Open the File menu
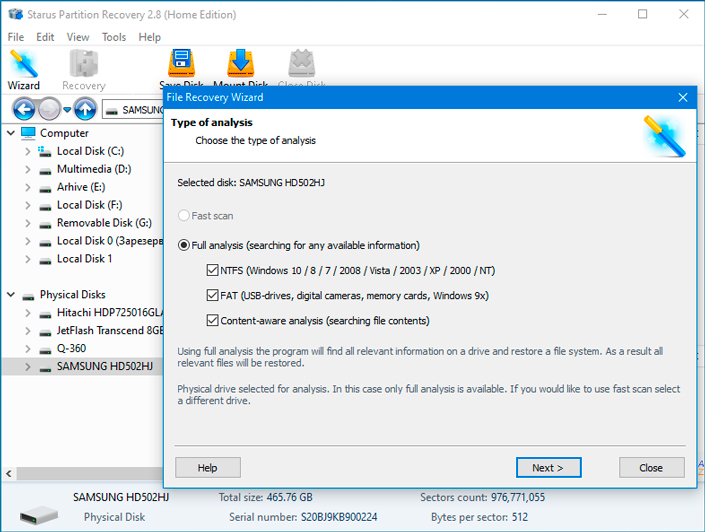The image size is (705, 532). pos(16,37)
